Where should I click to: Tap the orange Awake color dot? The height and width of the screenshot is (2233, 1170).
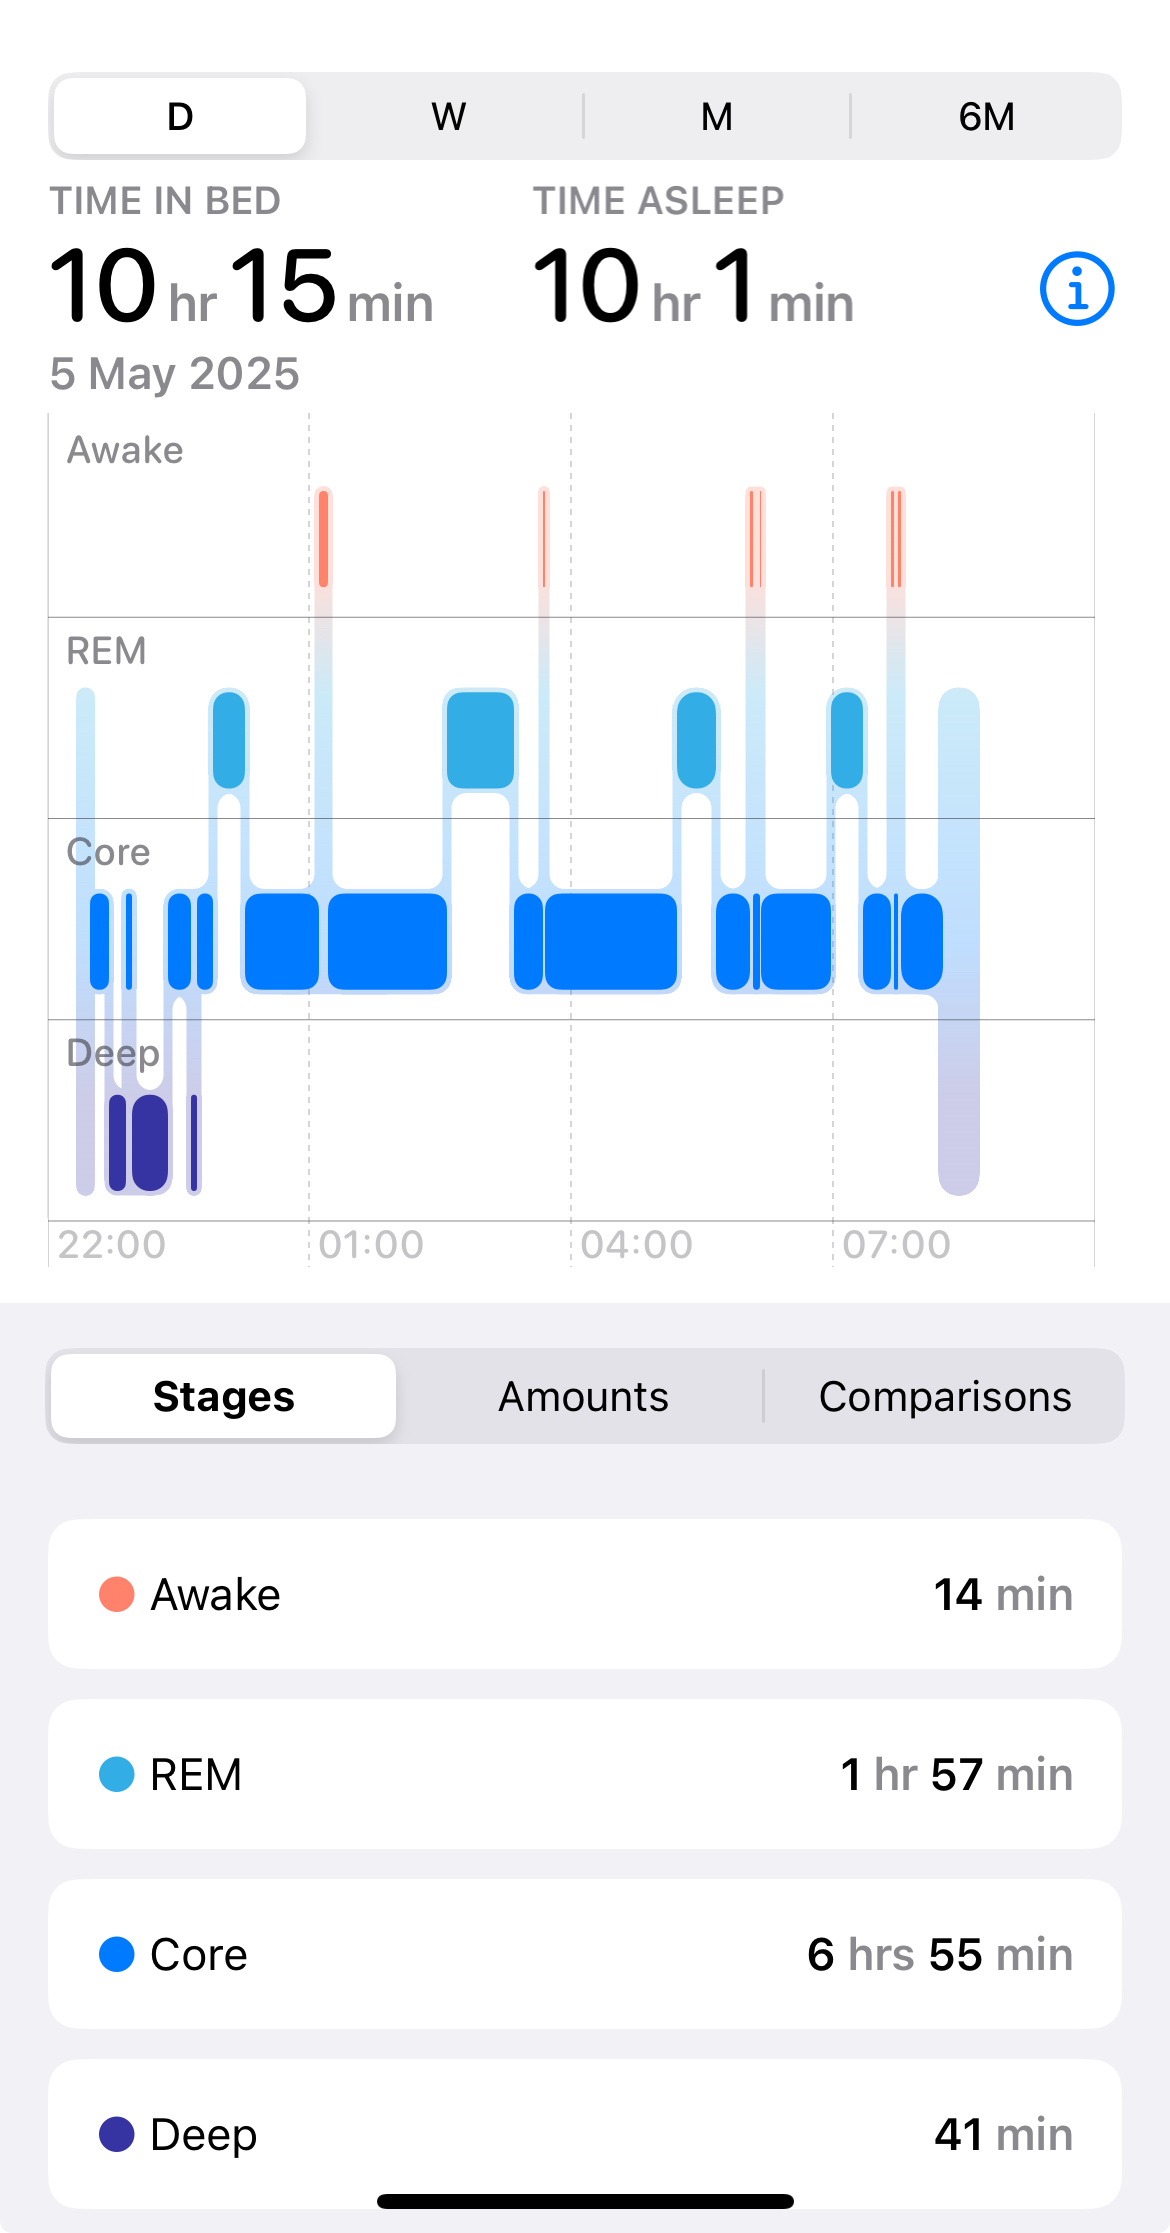coord(117,1594)
